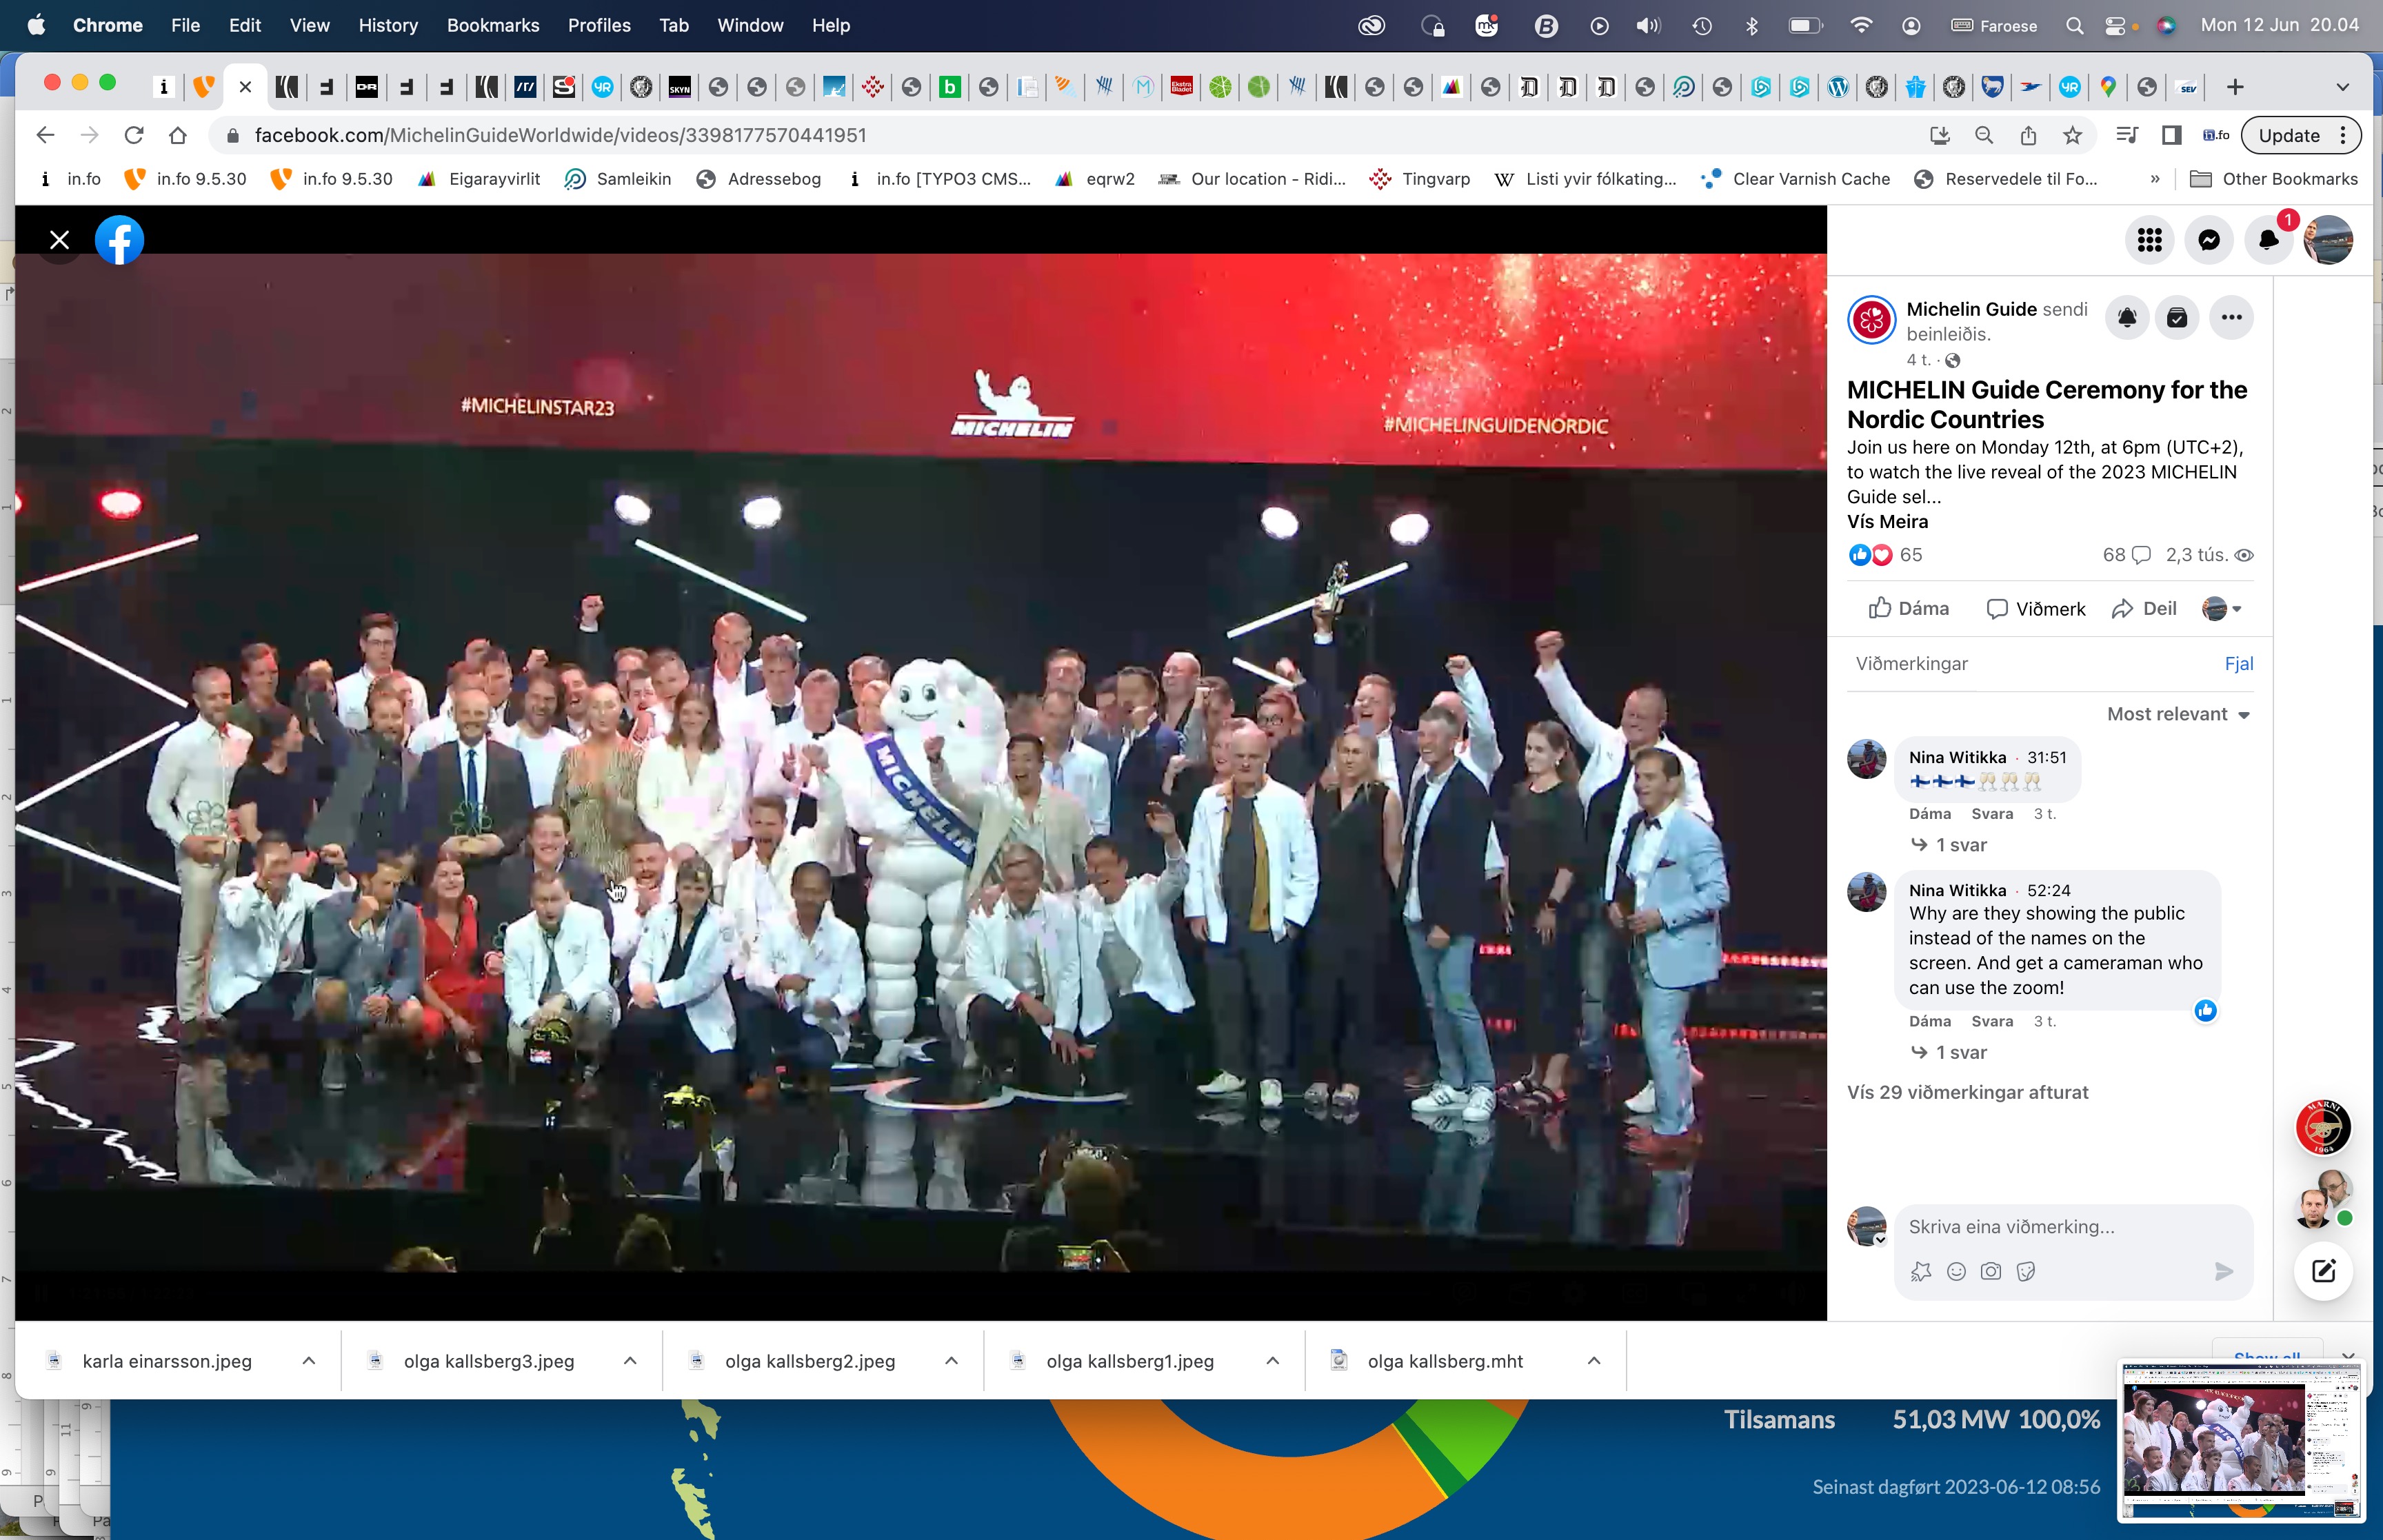The width and height of the screenshot is (2383, 1540).
Task: Expand the tab search chevron
Action: click(2342, 87)
